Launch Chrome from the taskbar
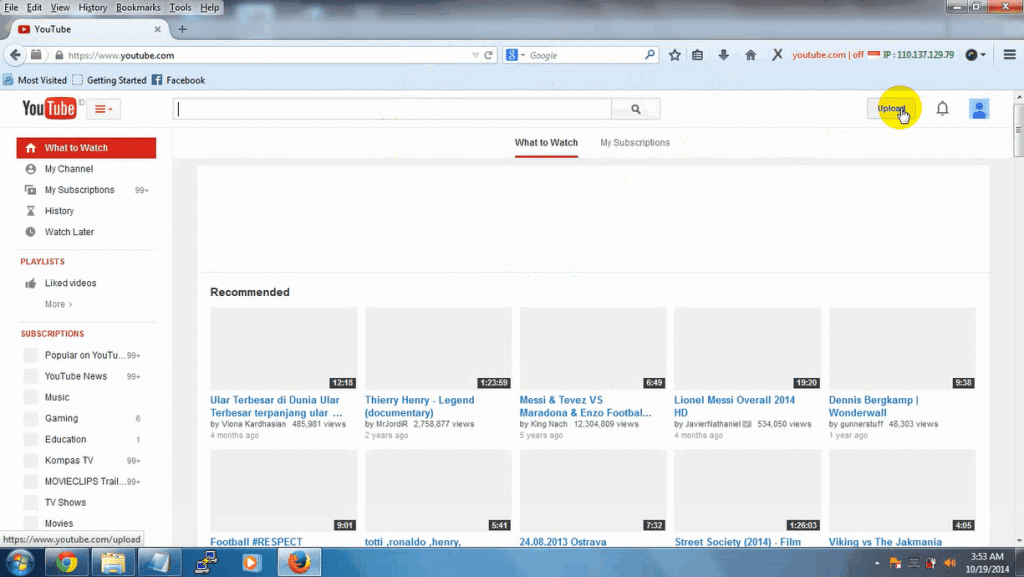 (x=66, y=563)
